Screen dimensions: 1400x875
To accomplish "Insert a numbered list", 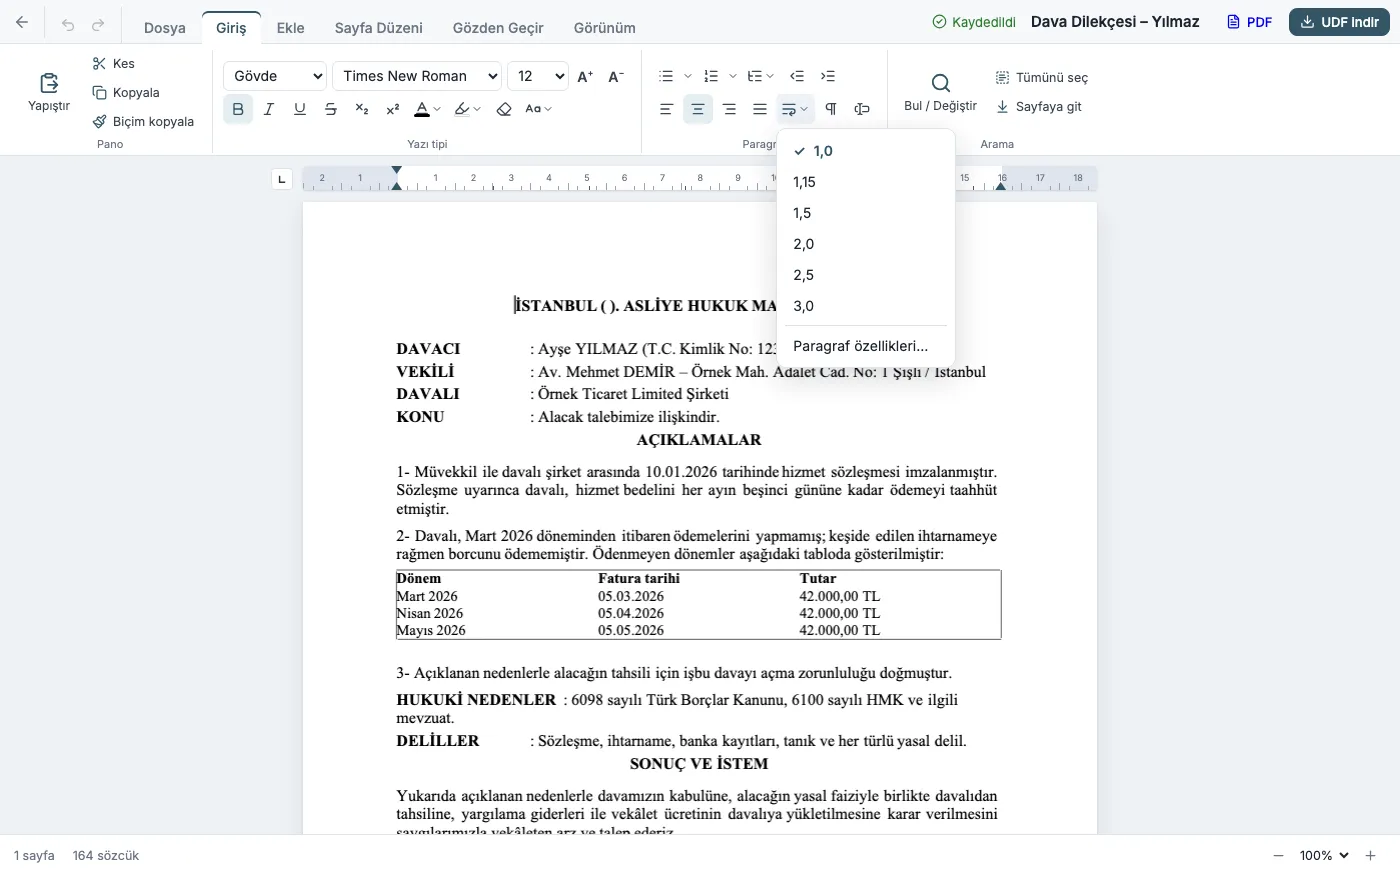I will [x=711, y=76].
